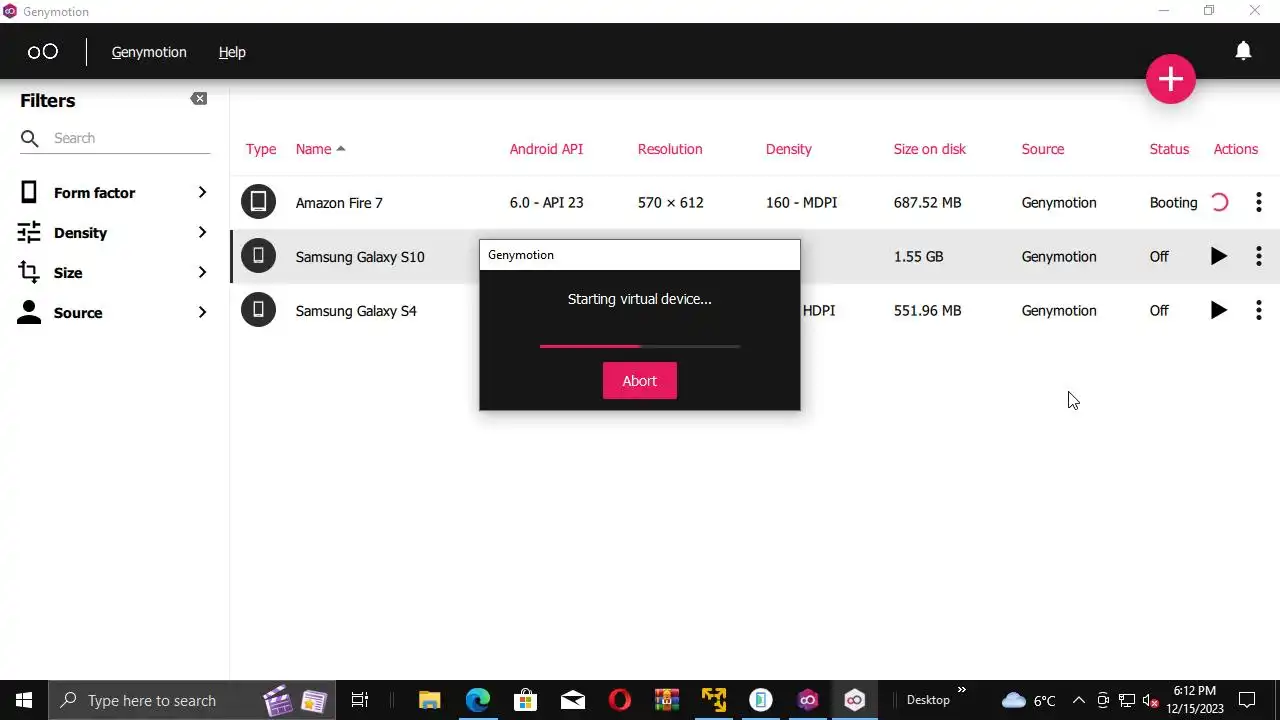Open actions menu for Samsung Galaxy S4
1280x720 pixels.
tap(1258, 310)
